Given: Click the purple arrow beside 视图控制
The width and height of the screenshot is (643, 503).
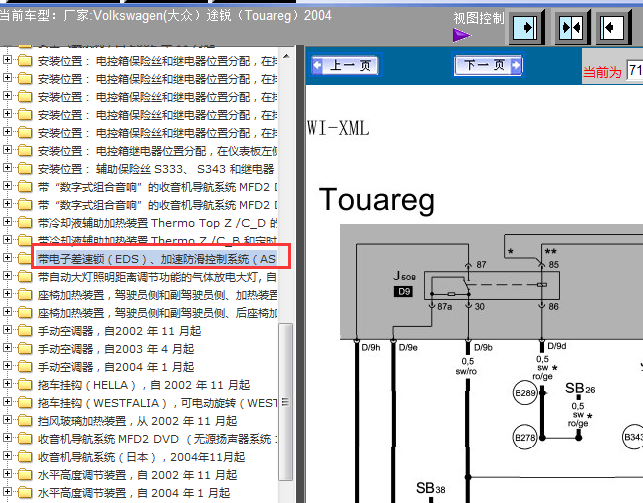Looking at the screenshot, I should click(462, 35).
